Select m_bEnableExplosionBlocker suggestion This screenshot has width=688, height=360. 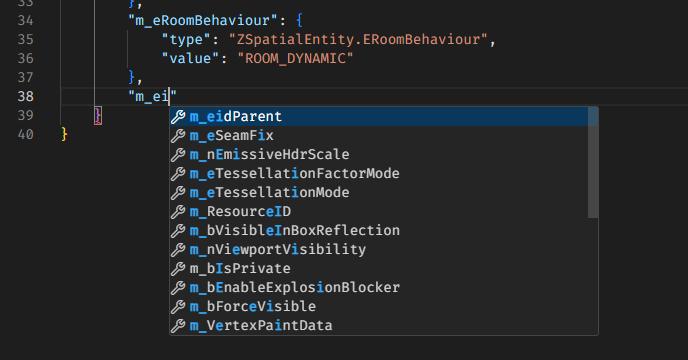(x=380, y=287)
